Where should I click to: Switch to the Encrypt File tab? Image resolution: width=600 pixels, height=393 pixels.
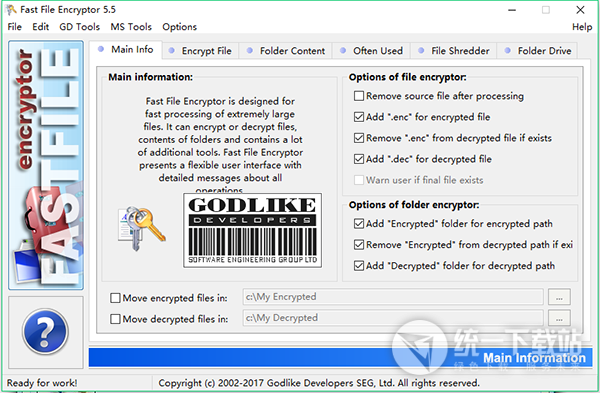(201, 51)
